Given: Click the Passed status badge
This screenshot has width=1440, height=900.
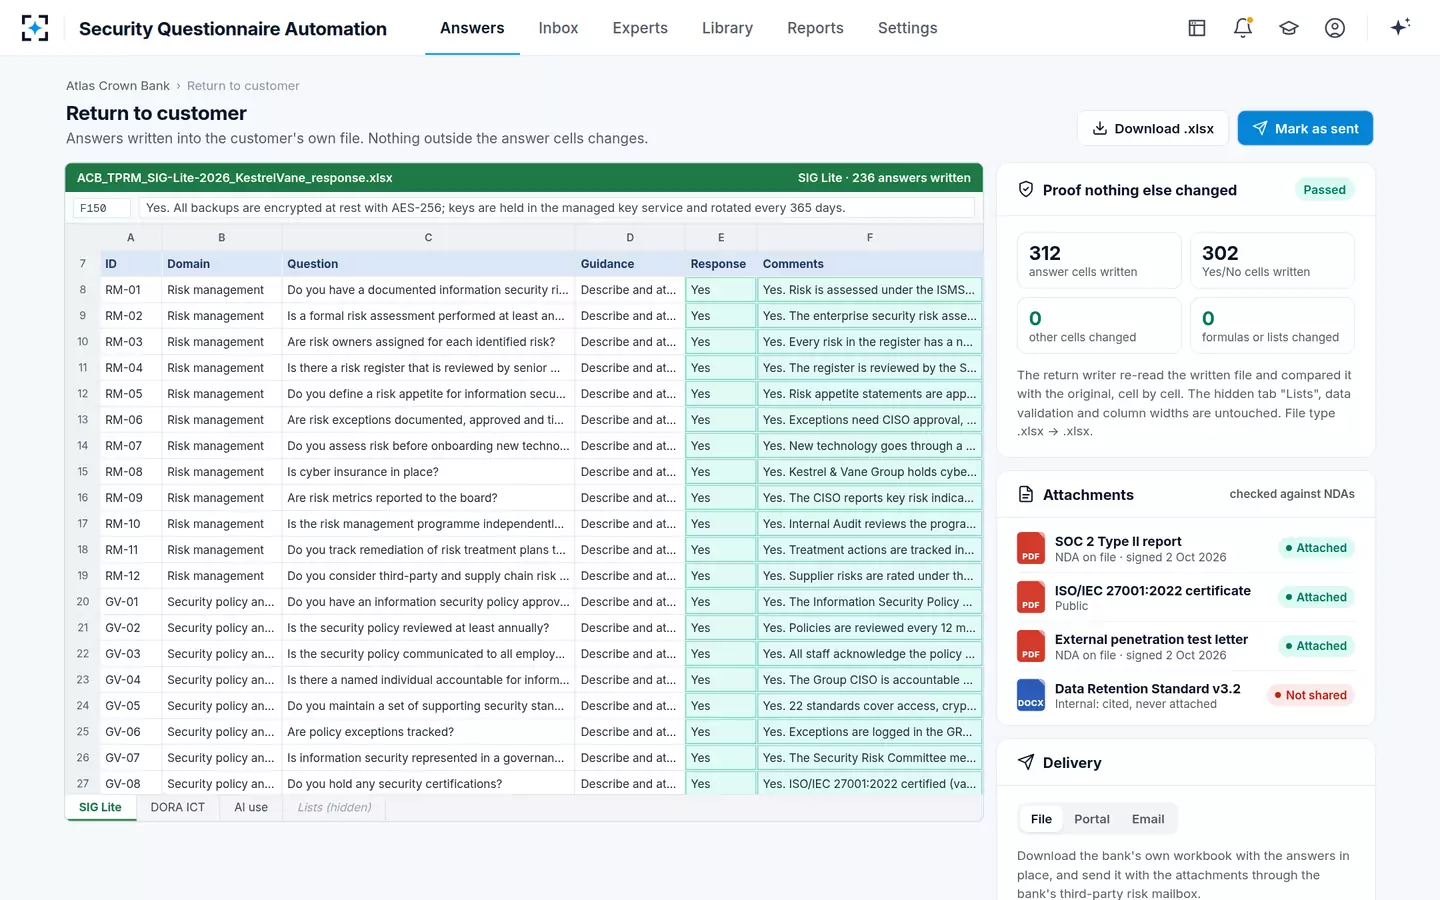Looking at the screenshot, I should pyautogui.click(x=1324, y=190).
